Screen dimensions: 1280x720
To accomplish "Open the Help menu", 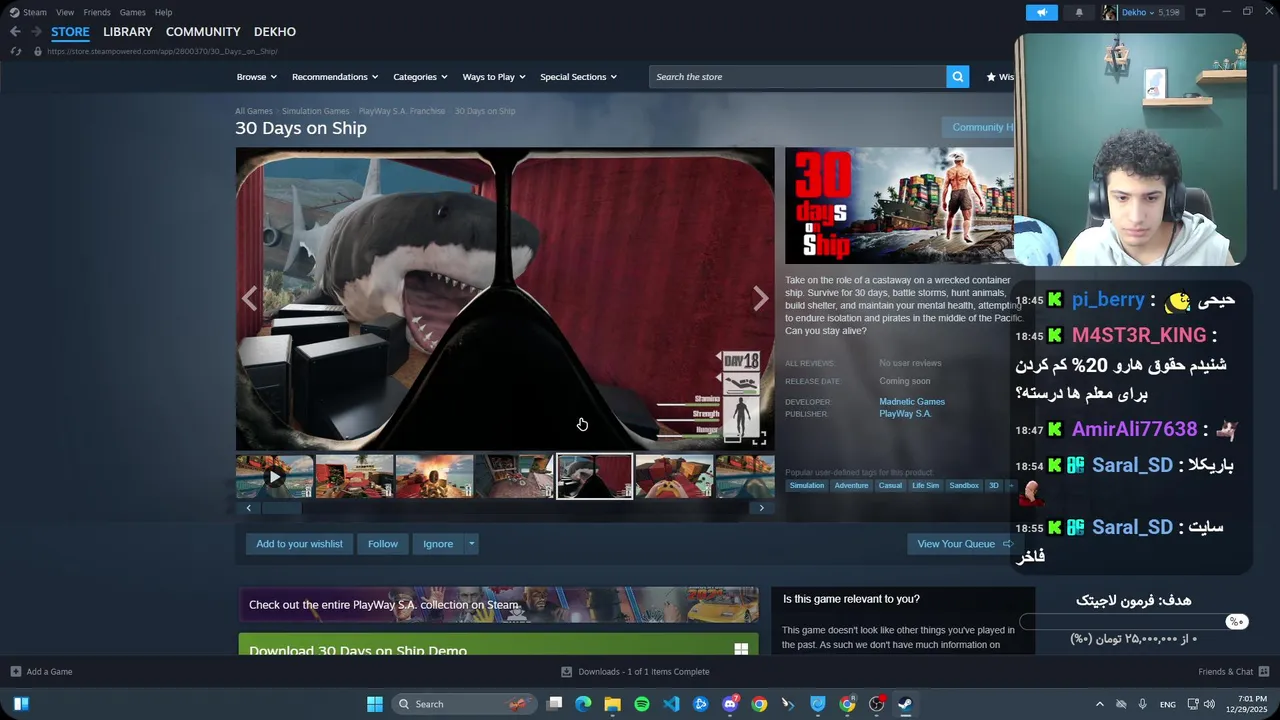I will [163, 12].
